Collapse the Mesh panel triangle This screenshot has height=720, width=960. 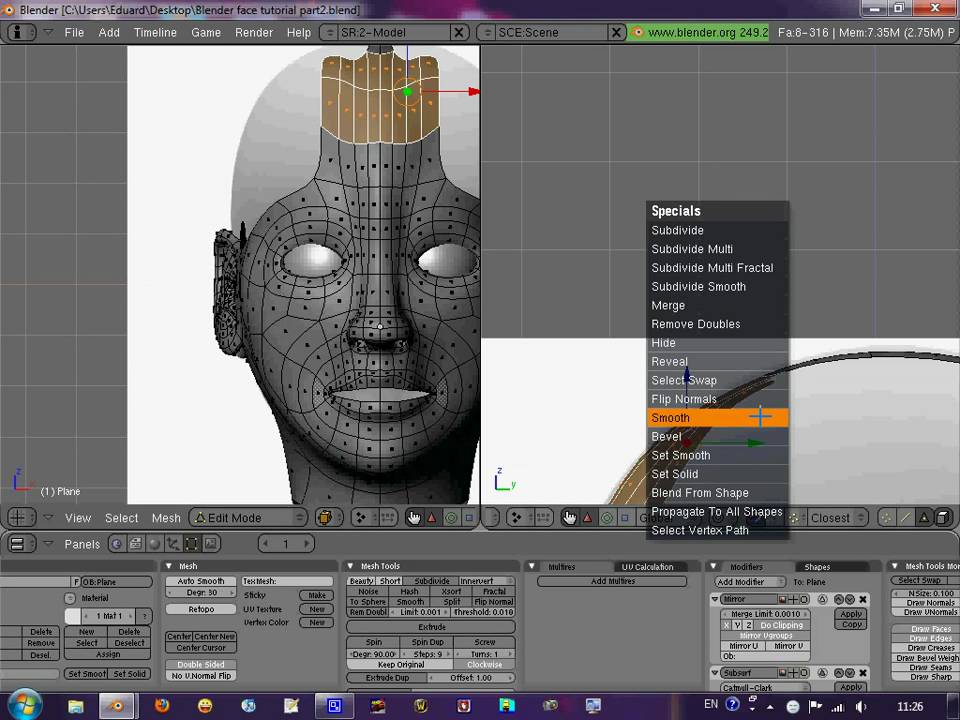coord(169,566)
